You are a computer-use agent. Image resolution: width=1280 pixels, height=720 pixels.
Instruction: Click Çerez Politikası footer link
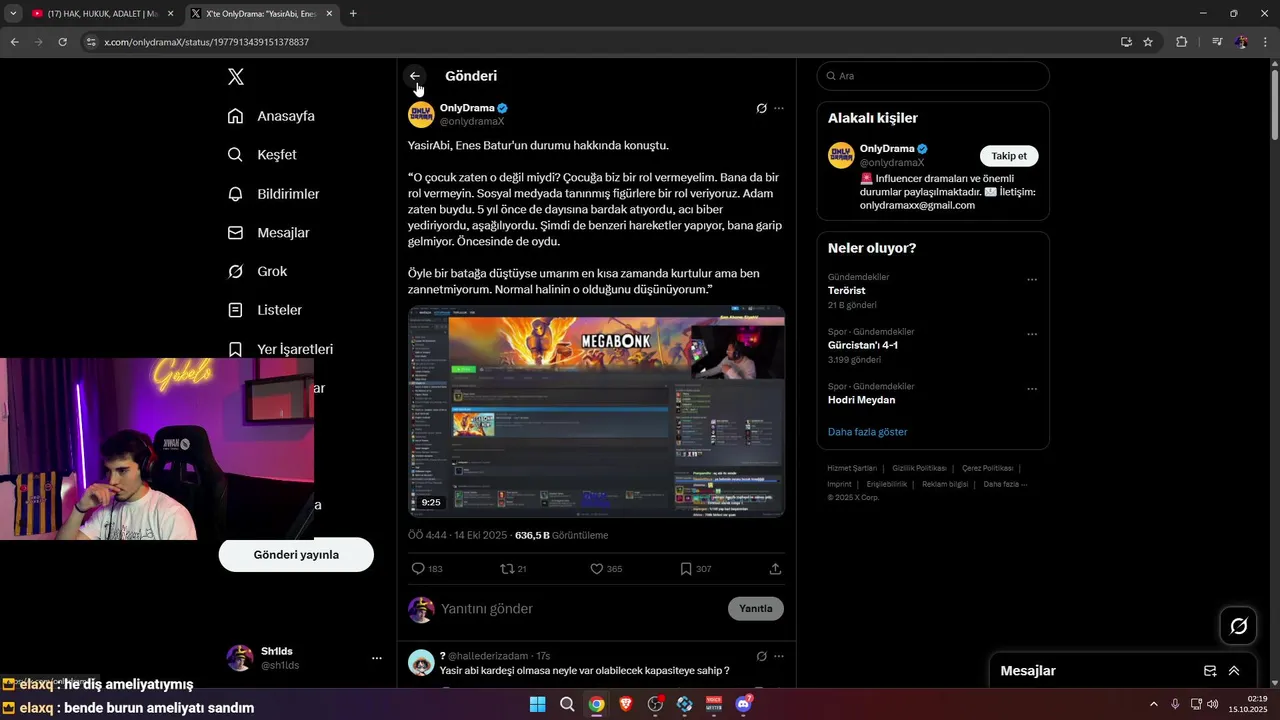987,468
